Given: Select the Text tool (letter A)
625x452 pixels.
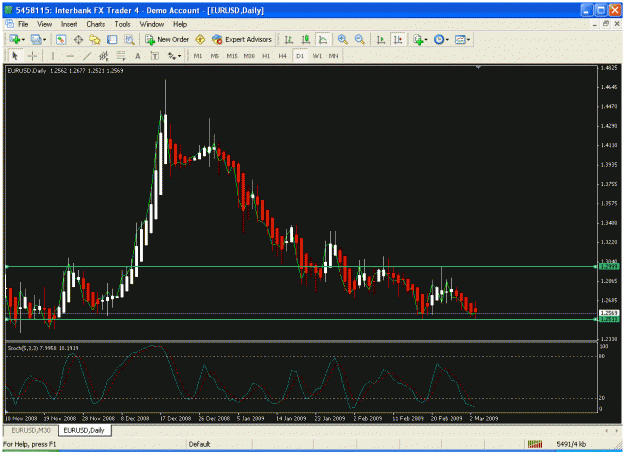Looking at the screenshot, I should (x=138, y=56).
